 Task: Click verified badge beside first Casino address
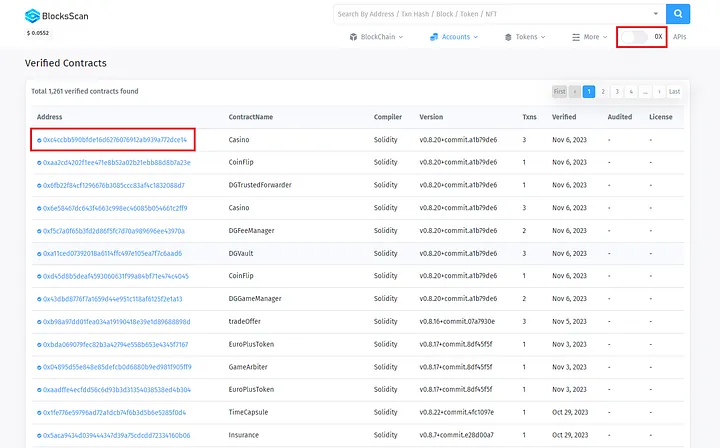click(x=39, y=140)
